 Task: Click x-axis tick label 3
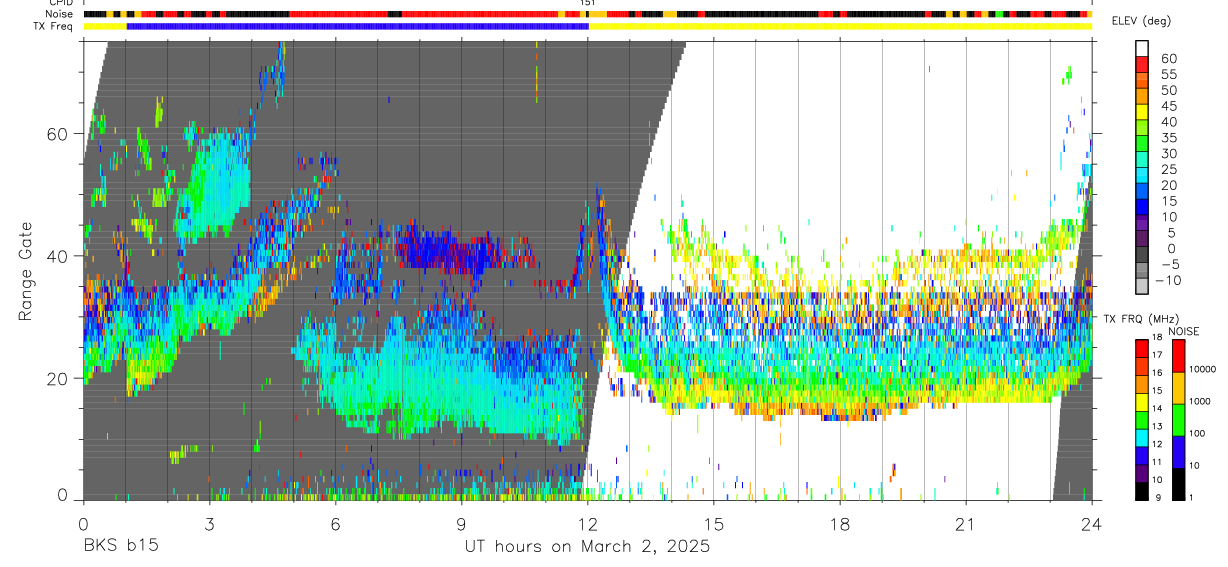pos(208,524)
